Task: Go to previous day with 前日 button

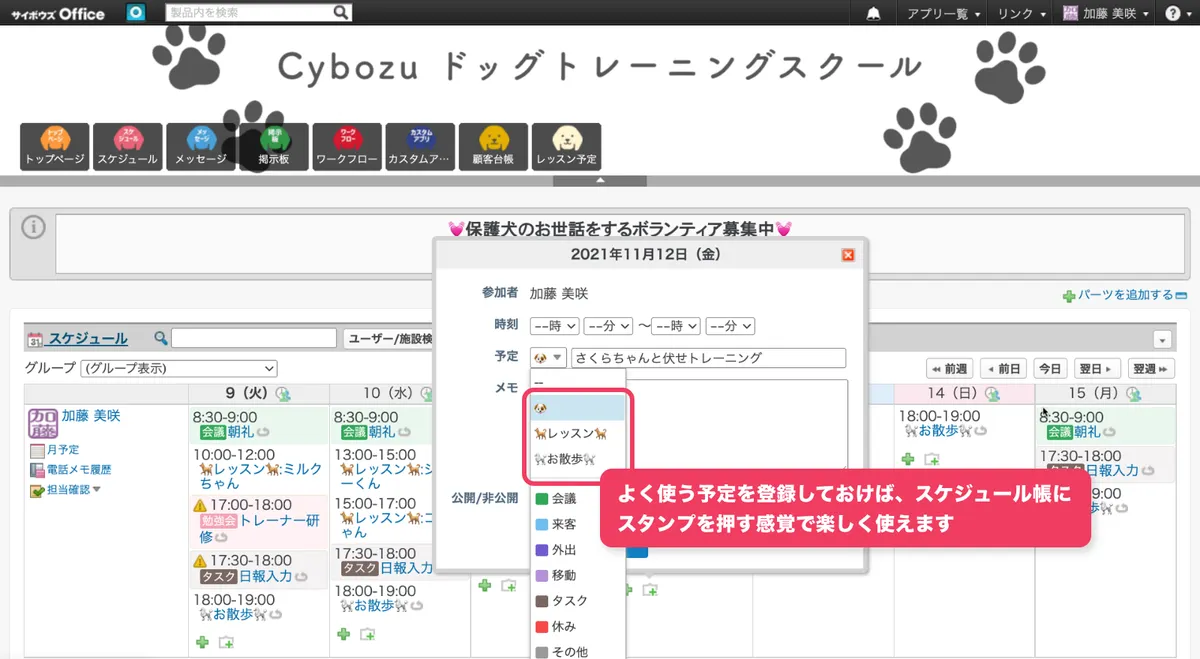Action: pyautogui.click(x=1003, y=368)
